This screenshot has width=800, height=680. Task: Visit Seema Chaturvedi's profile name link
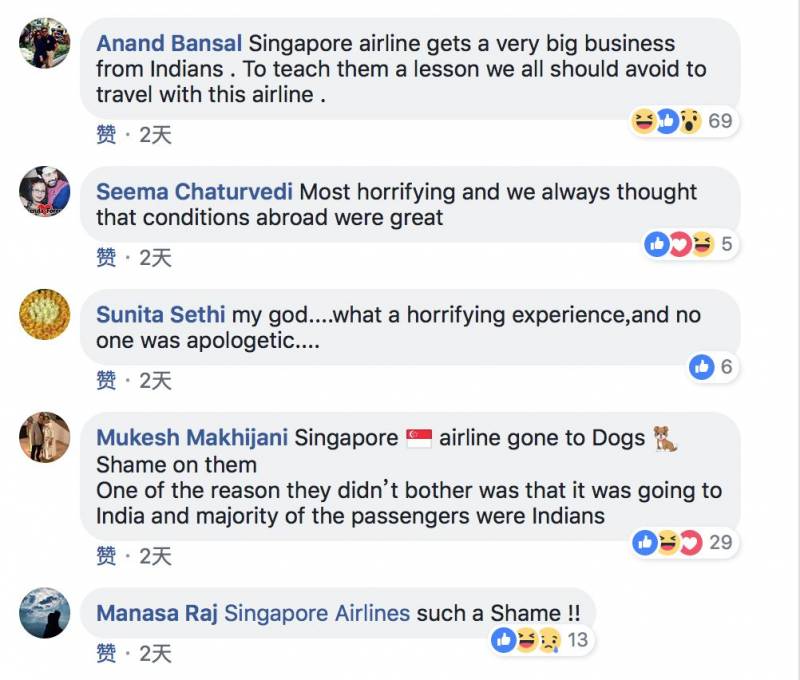pyautogui.click(x=195, y=191)
